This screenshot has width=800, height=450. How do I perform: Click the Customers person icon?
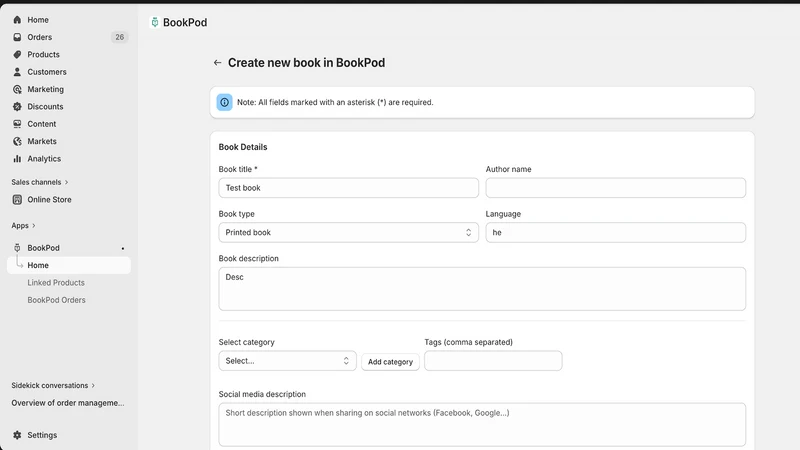17,72
